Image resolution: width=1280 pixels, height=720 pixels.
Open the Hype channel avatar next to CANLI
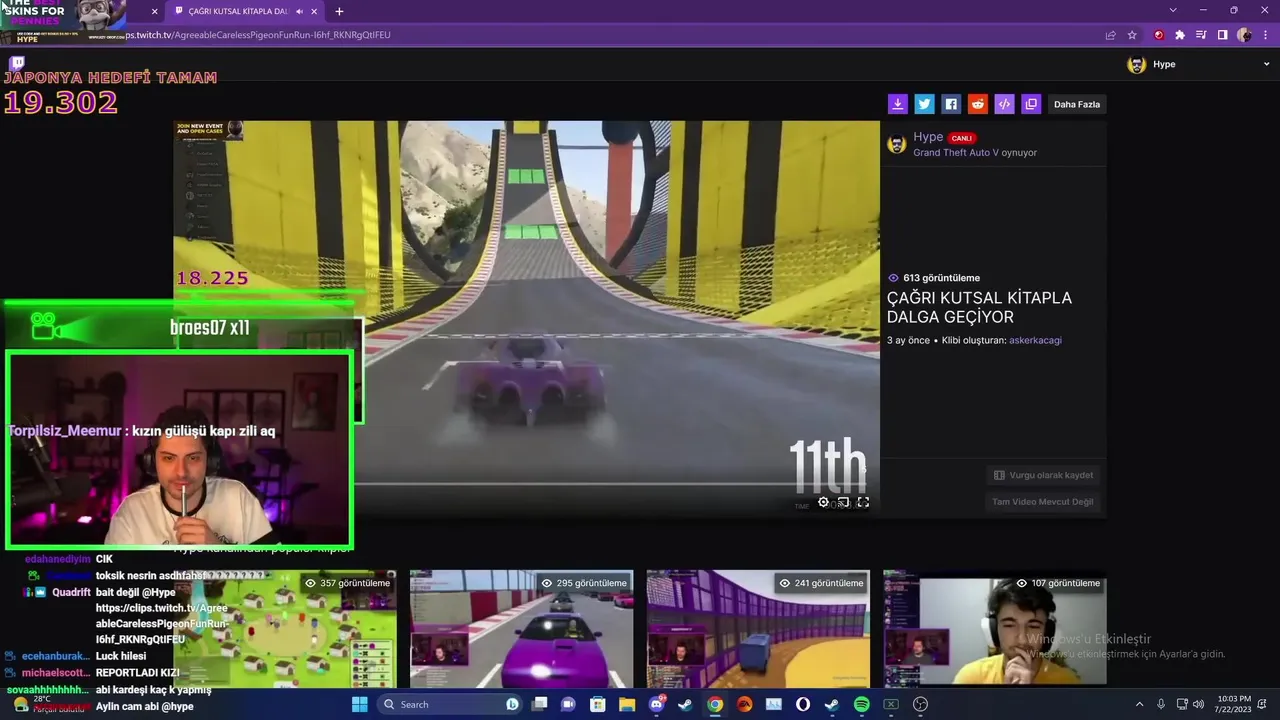(x=897, y=144)
